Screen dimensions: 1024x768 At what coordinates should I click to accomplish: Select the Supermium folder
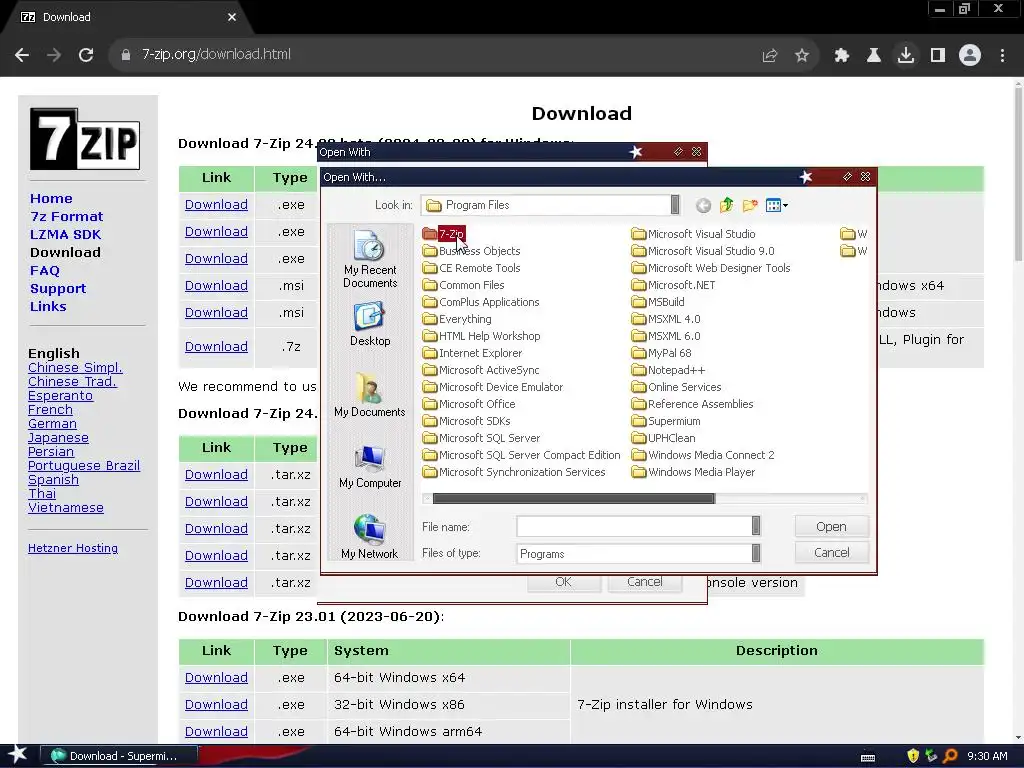(666, 421)
